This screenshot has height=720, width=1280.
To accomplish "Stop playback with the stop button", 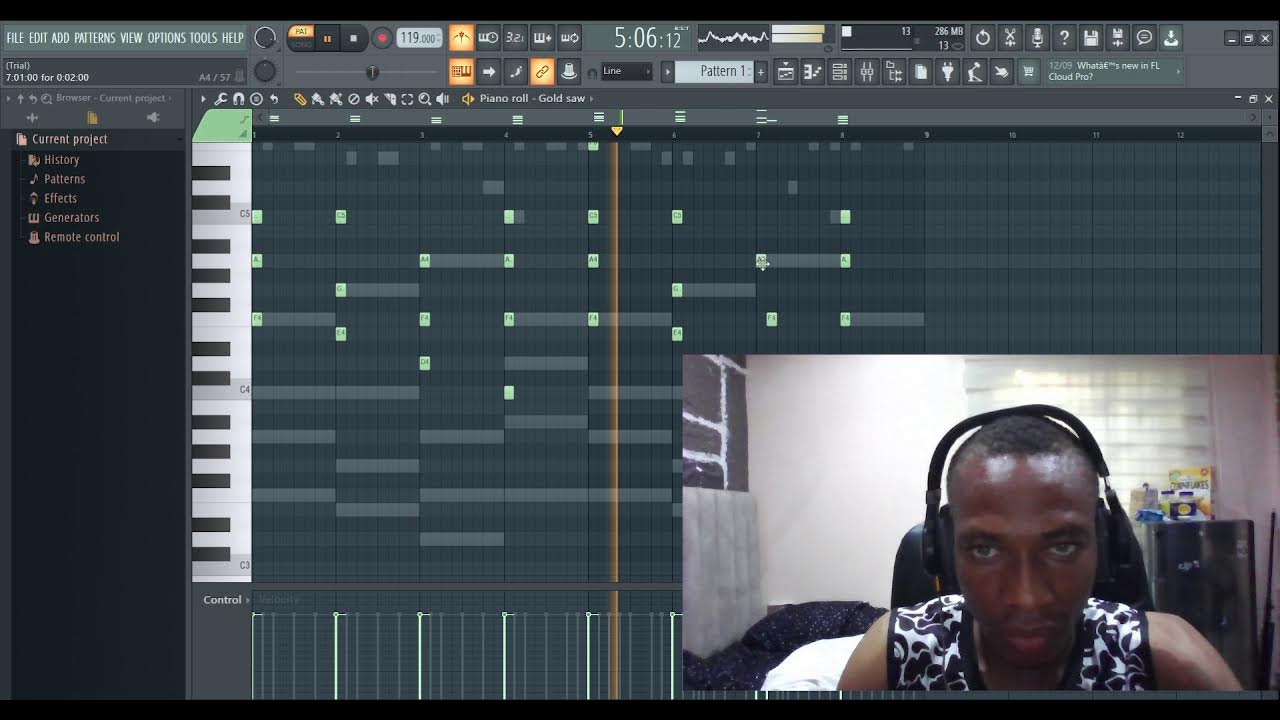I will [353, 39].
